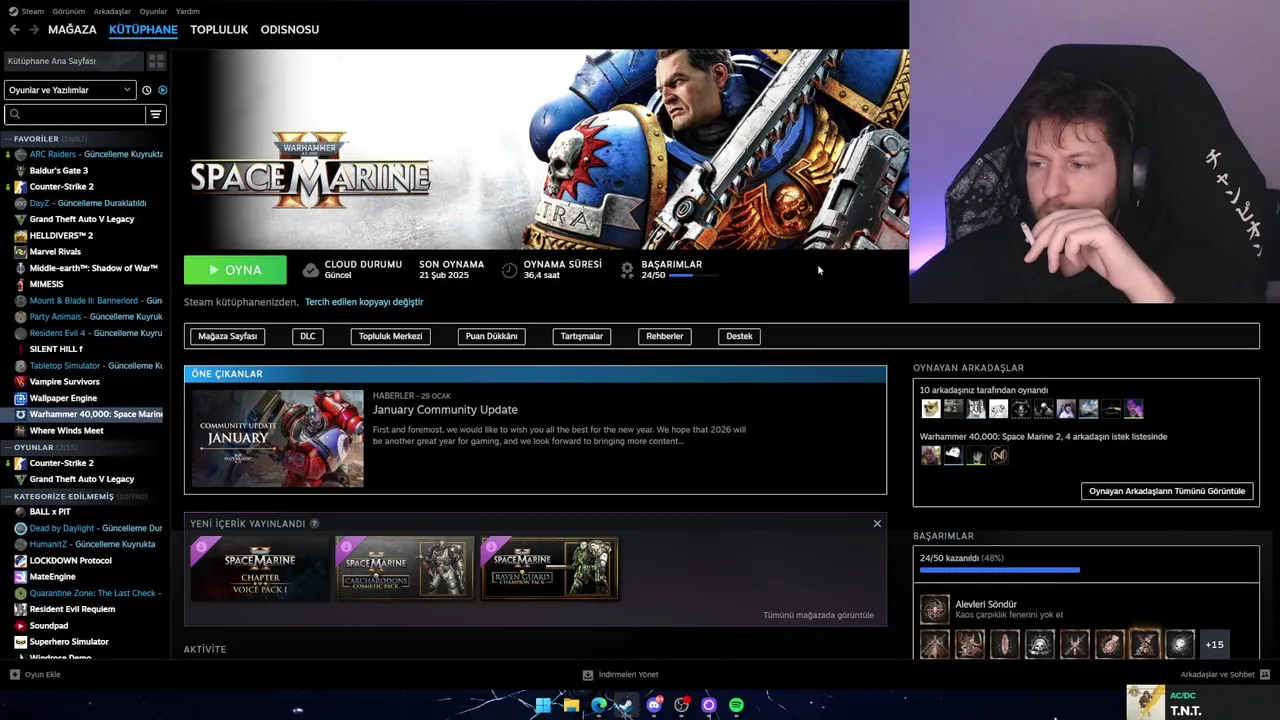The height and width of the screenshot is (720, 1280).
Task: Click the +15 more achievements badge
Action: [x=1214, y=645]
